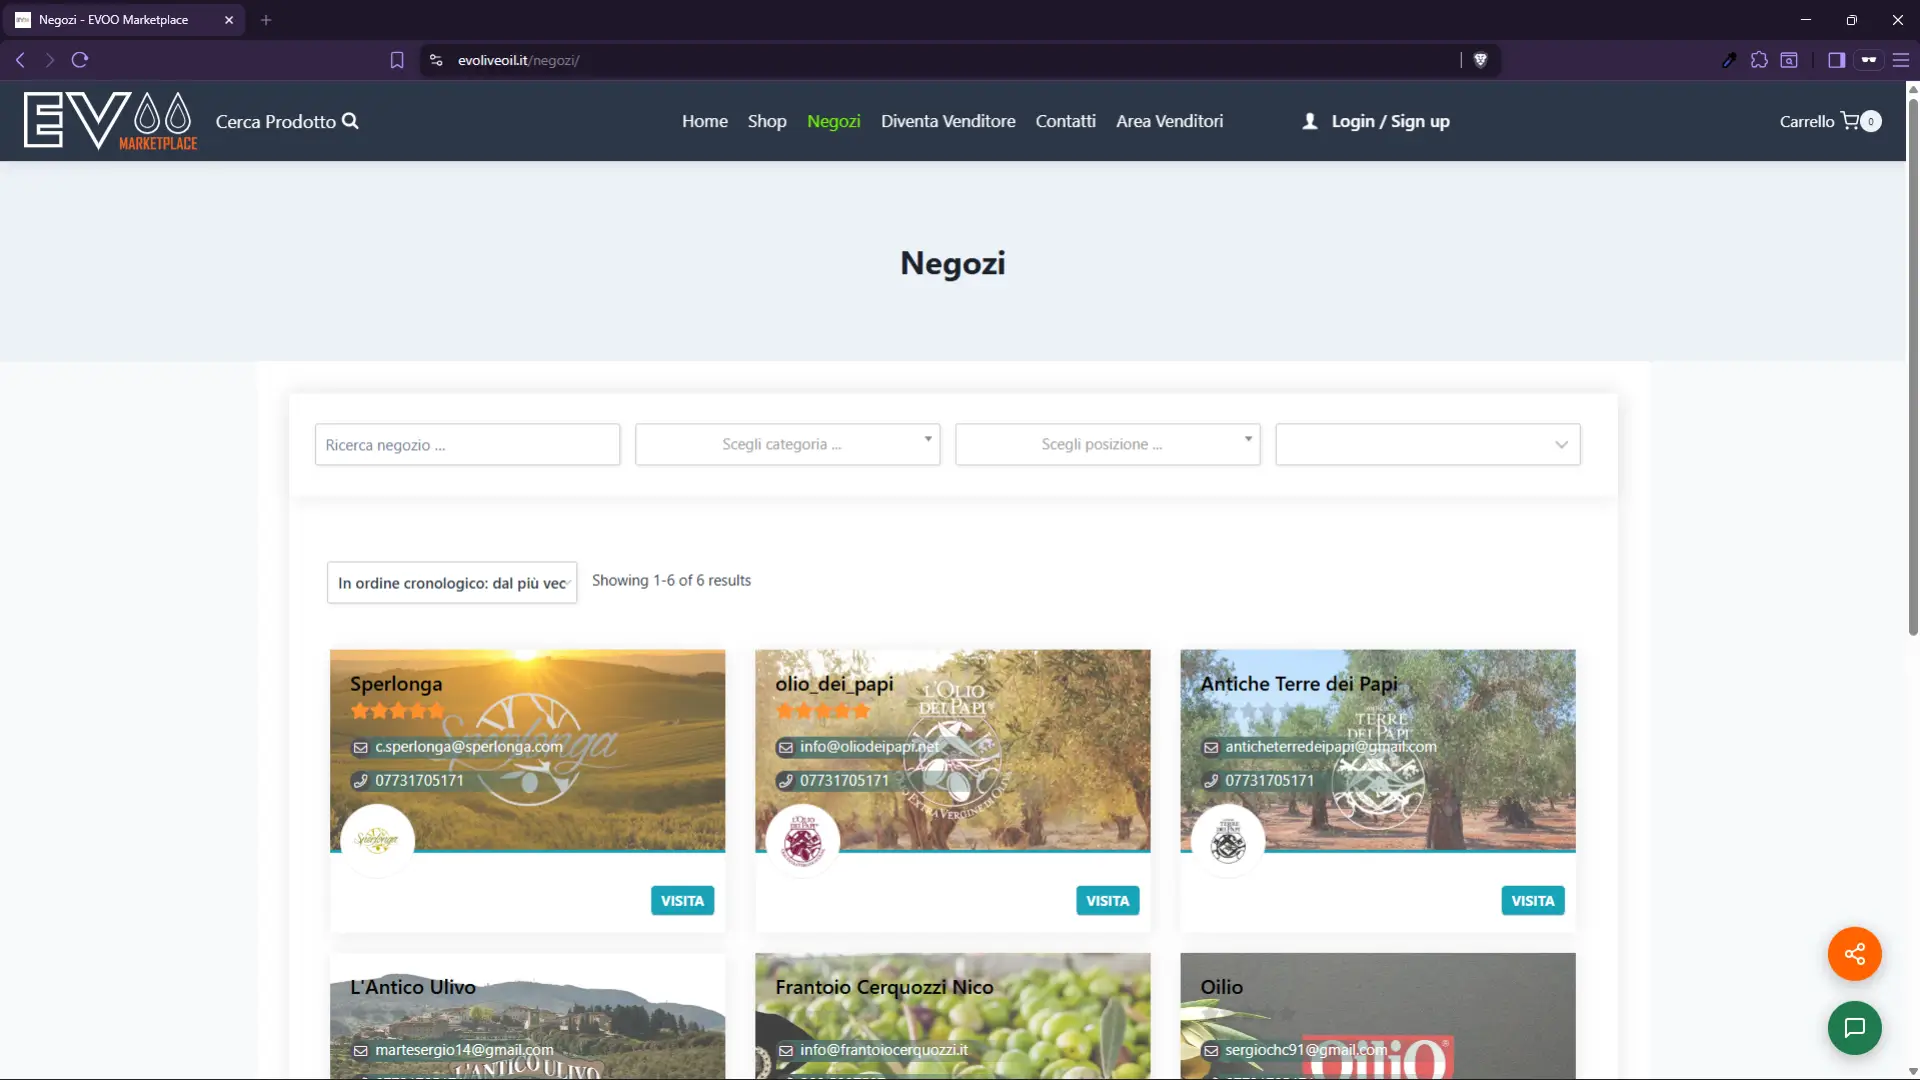This screenshot has height=1080, width=1920.
Task: Bookmark this page icon
Action: 397,60
